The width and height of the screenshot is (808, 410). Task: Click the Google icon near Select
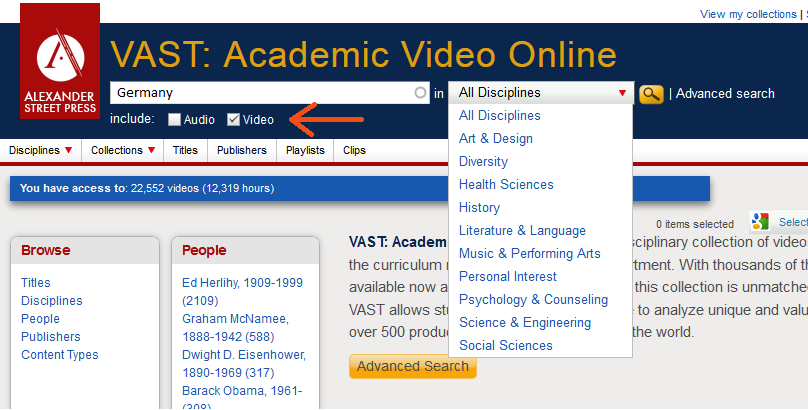point(761,222)
